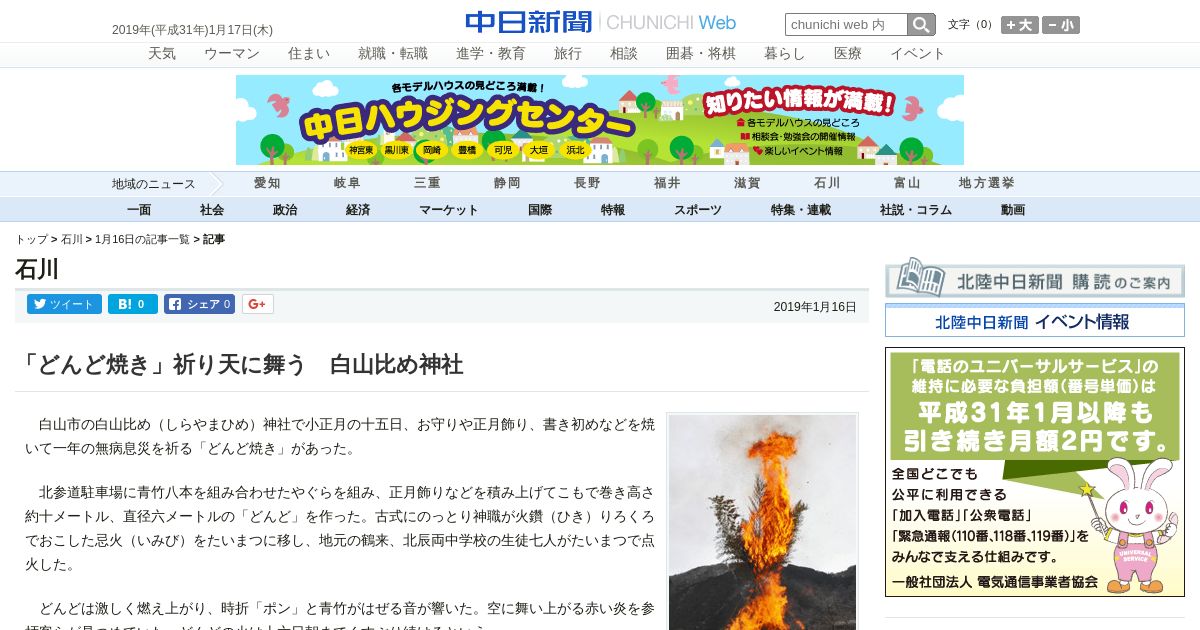Select 長野 regional news
The height and width of the screenshot is (630, 1200).
pos(587,184)
